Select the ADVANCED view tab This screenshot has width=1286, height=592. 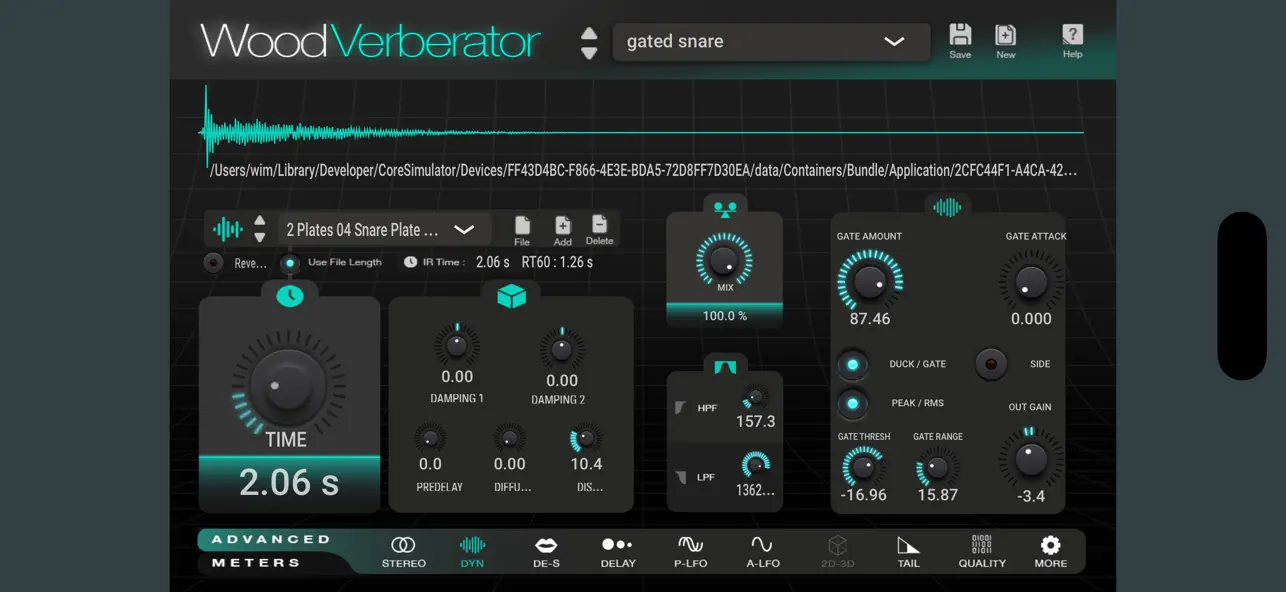(x=270, y=540)
